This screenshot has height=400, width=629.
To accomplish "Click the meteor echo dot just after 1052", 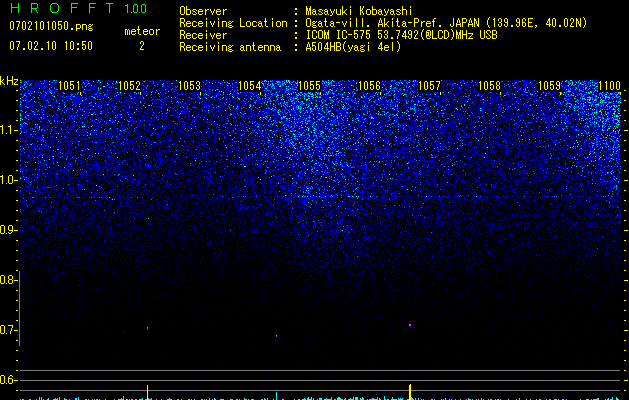I will click(148, 328).
